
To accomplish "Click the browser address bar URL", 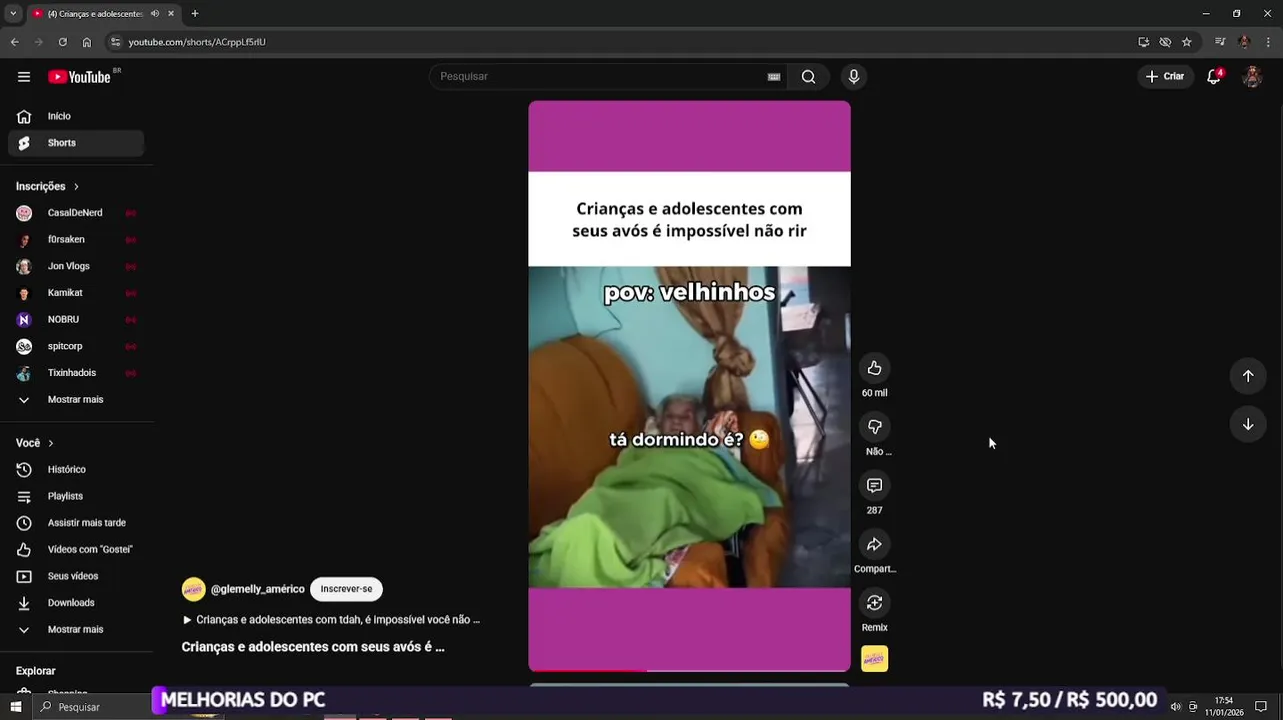I will [x=197, y=42].
